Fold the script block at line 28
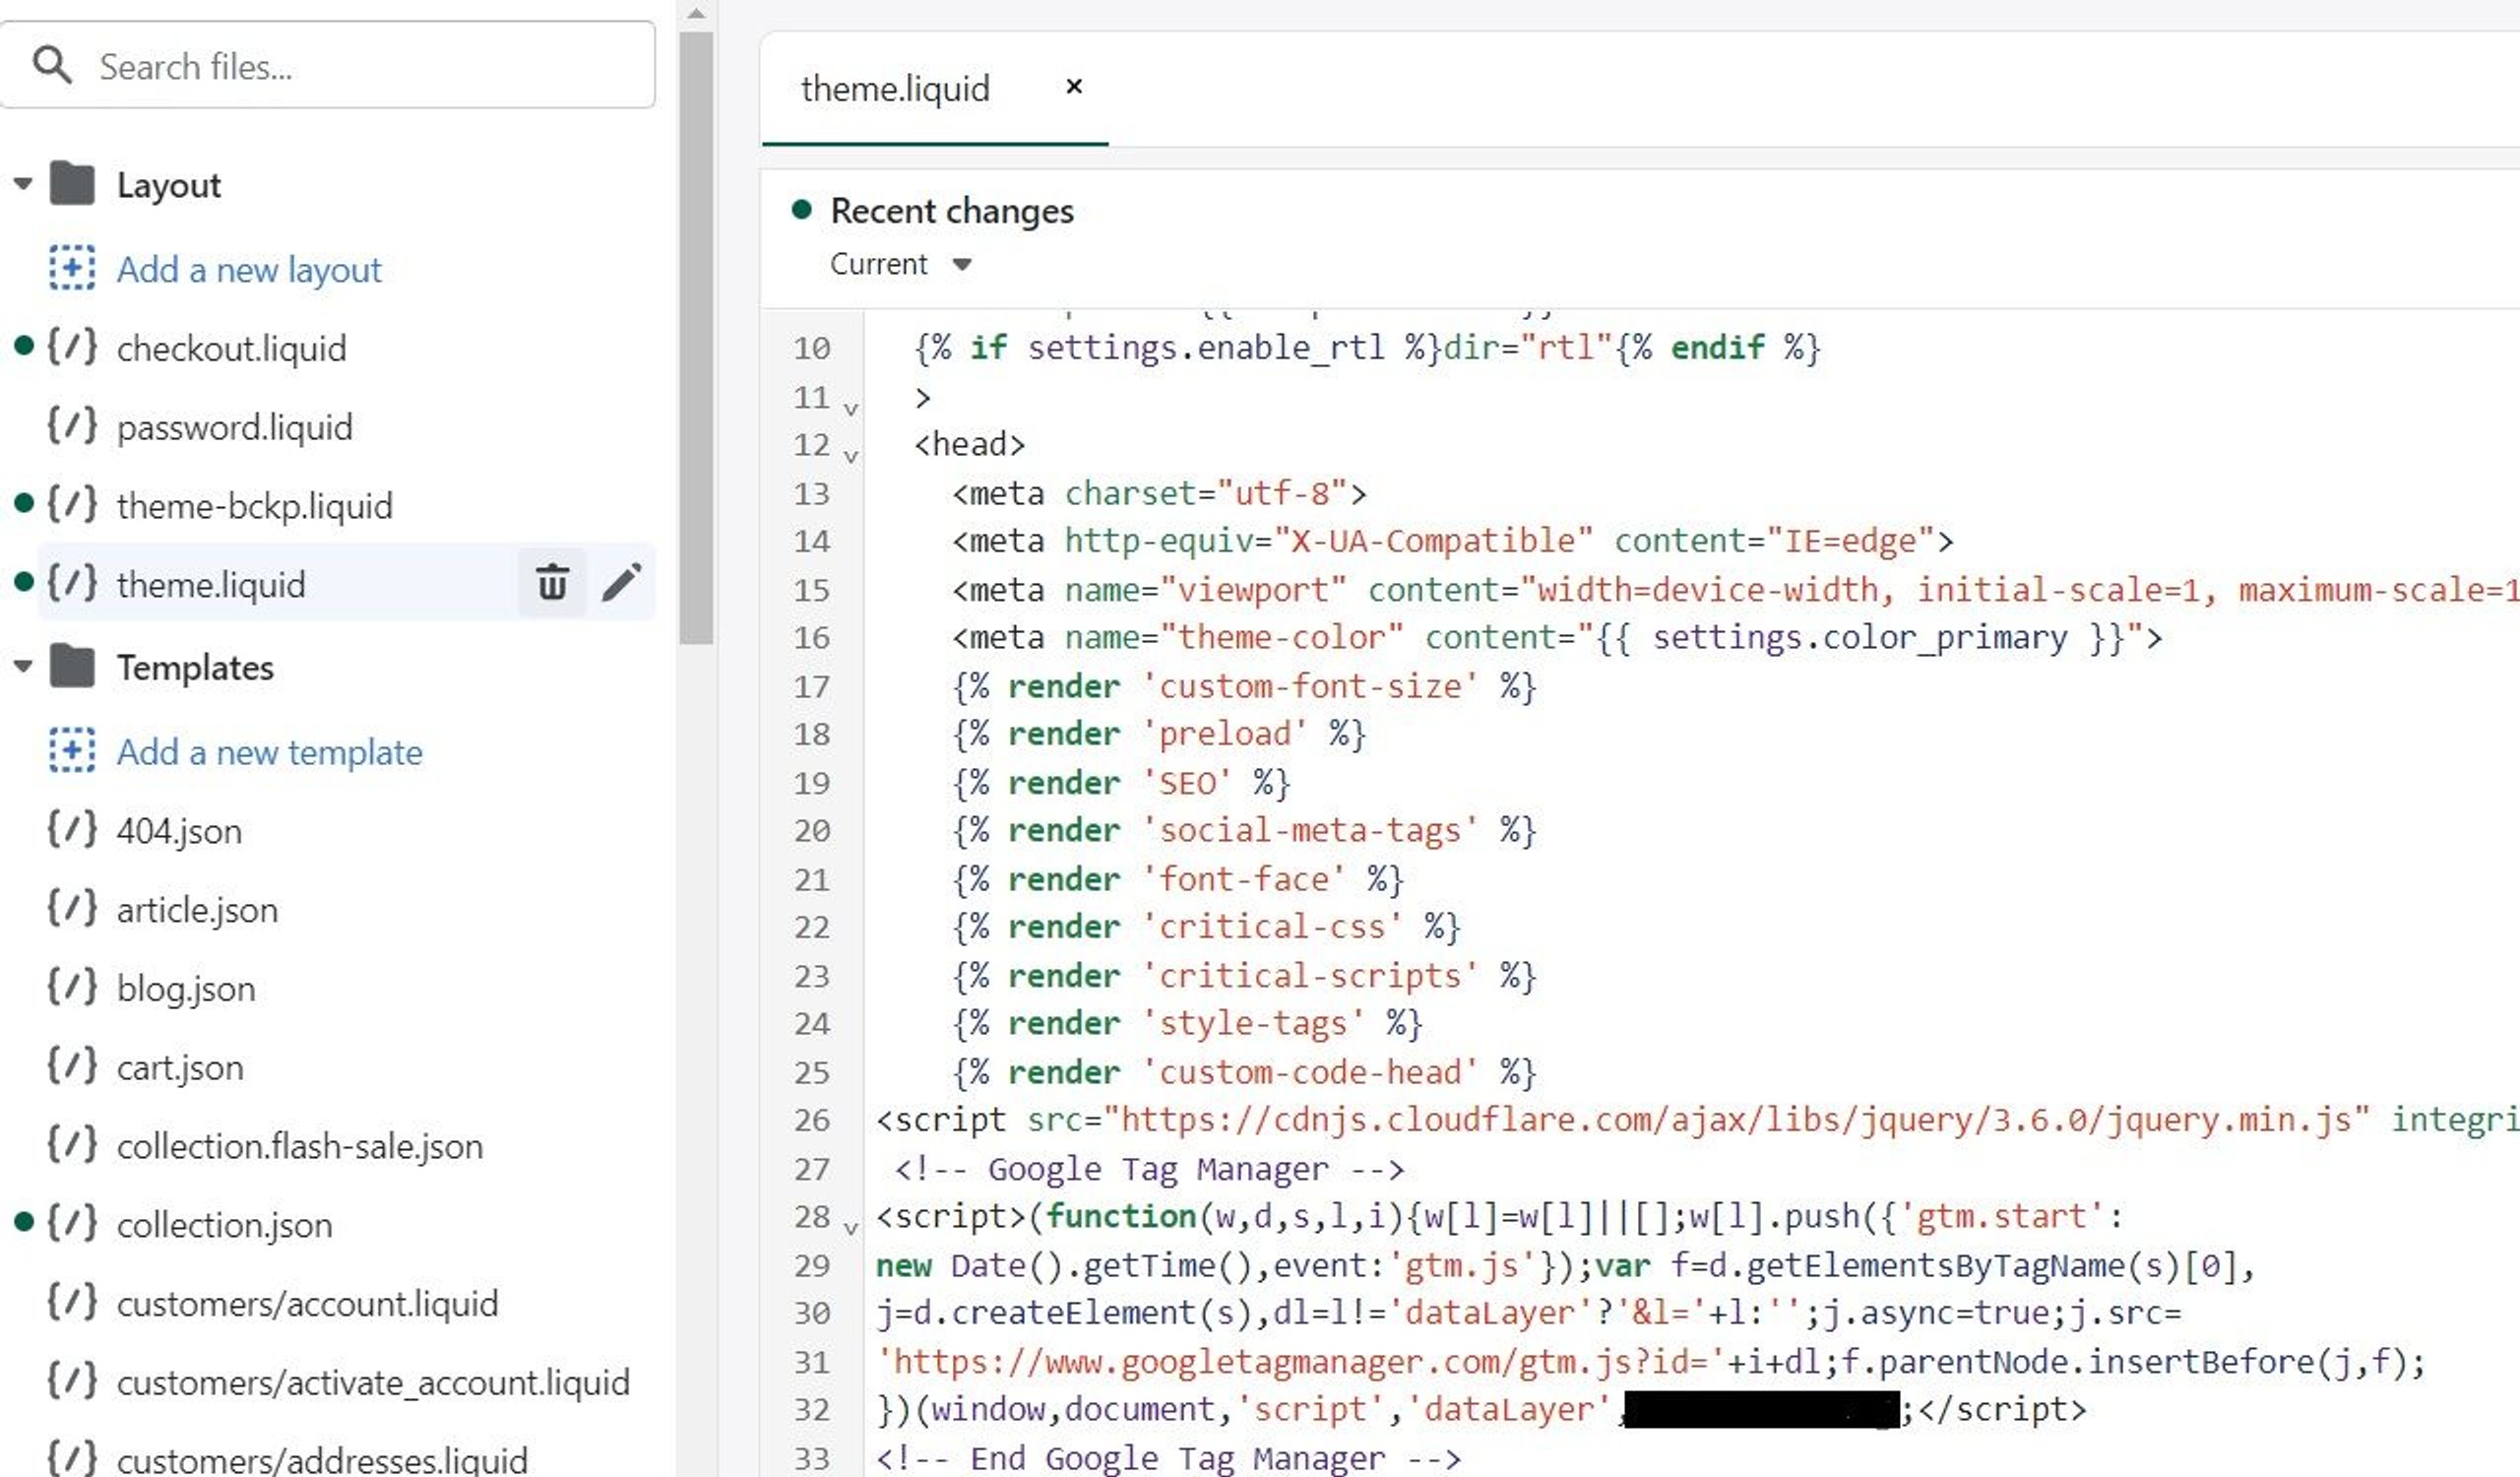Image resolution: width=2520 pixels, height=1477 pixels. coord(851,1228)
